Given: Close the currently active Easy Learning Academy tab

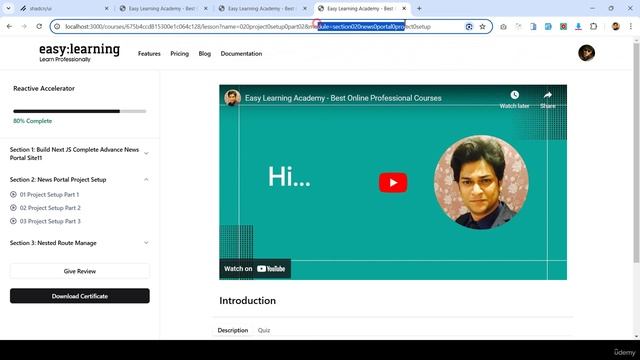Looking at the screenshot, I should coord(404,8).
